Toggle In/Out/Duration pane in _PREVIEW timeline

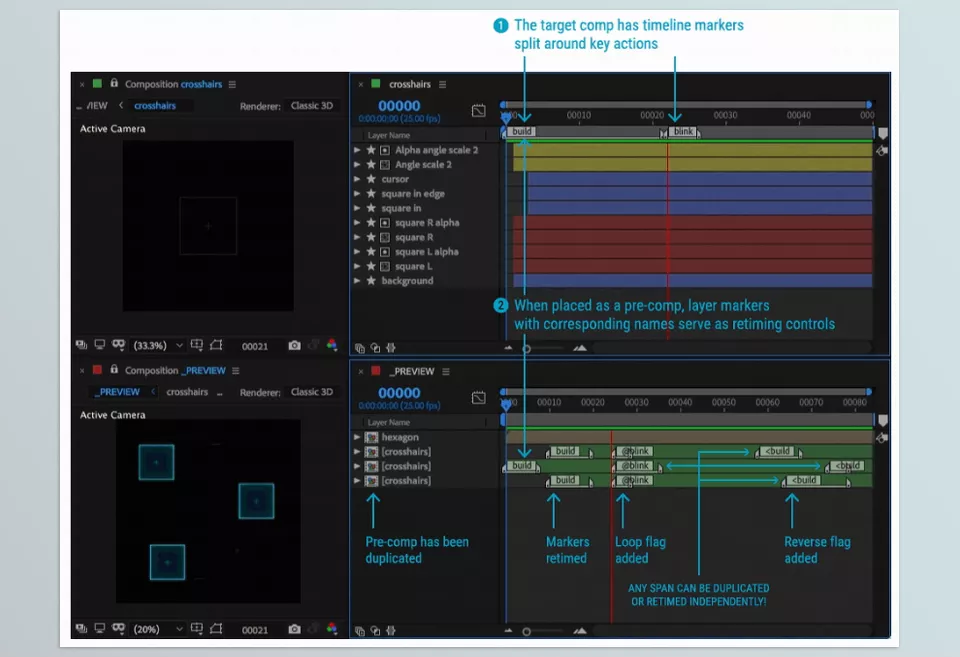(391, 631)
